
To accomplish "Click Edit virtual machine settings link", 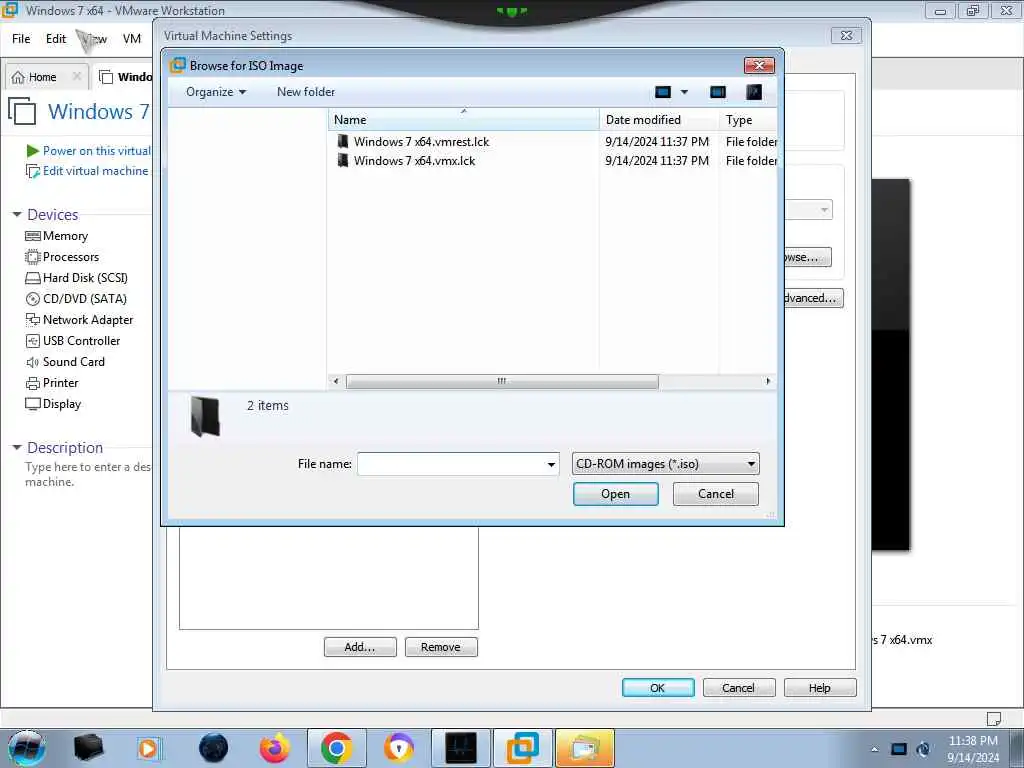I will tap(88, 171).
